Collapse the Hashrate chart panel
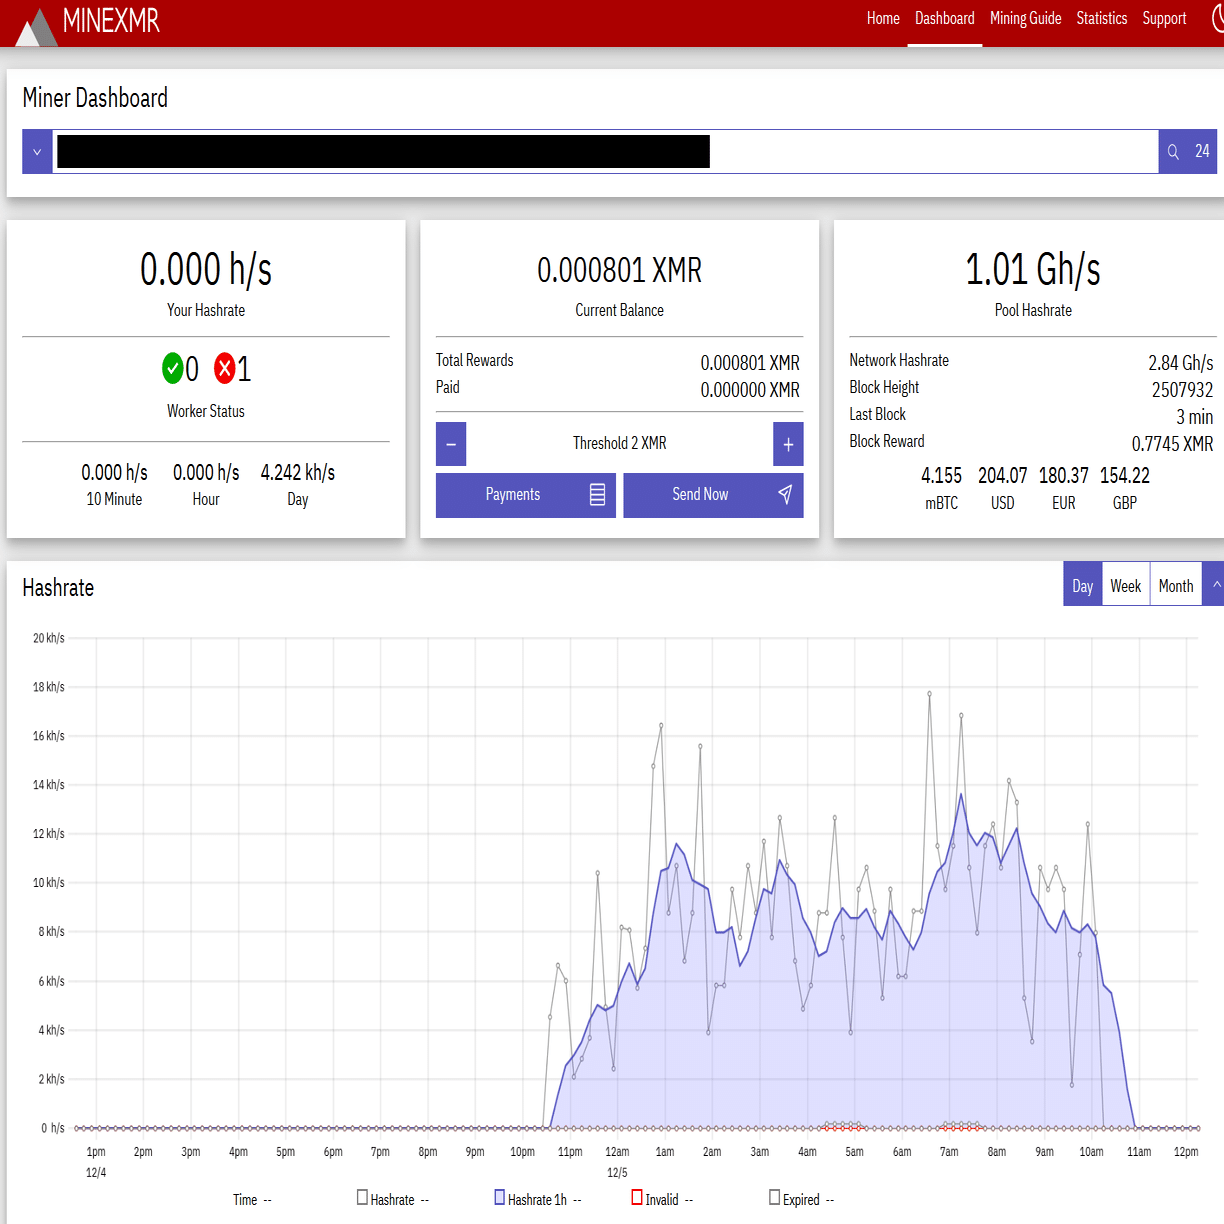This screenshot has height=1224, width=1224. (x=1215, y=586)
